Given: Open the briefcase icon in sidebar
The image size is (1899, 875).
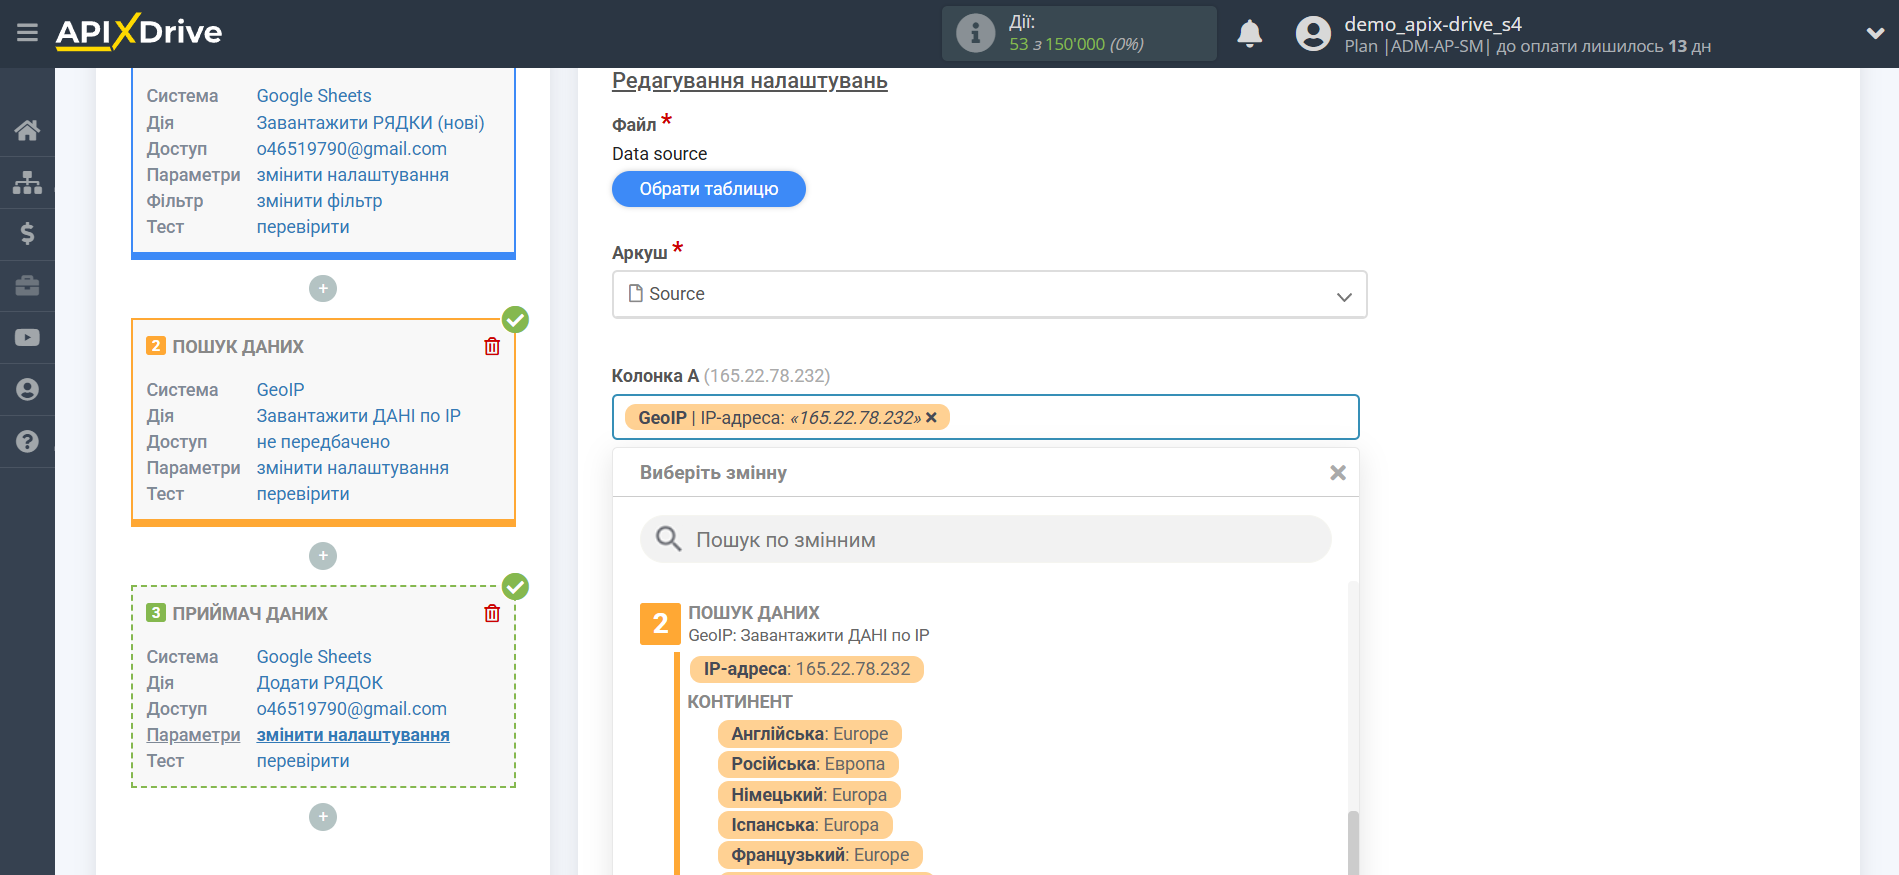Looking at the screenshot, I should pos(27,286).
